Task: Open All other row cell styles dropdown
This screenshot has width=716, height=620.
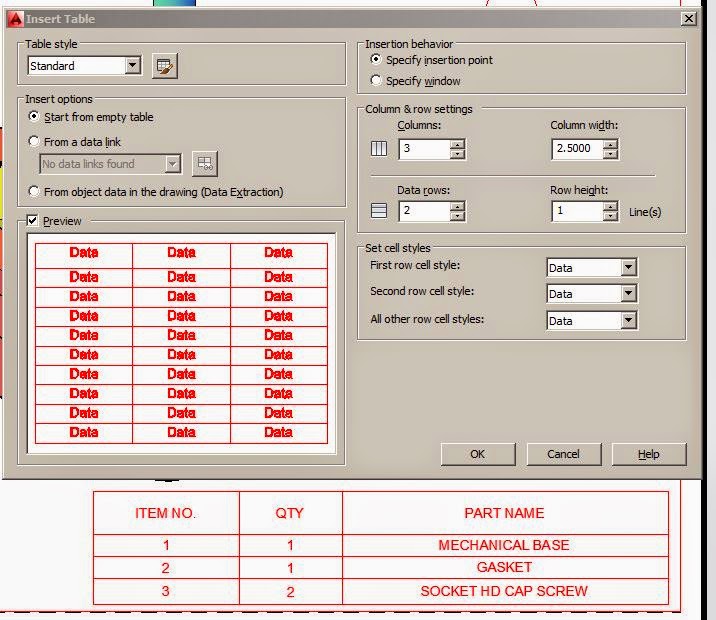Action: [x=629, y=321]
